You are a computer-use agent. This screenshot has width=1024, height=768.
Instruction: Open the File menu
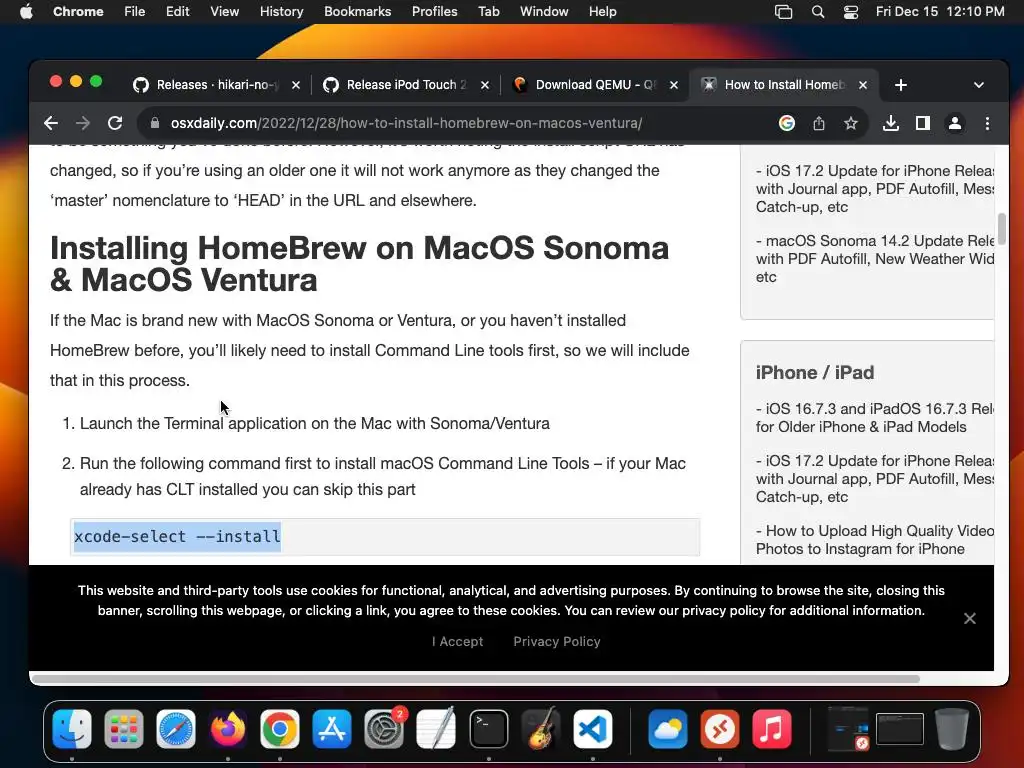point(135,11)
